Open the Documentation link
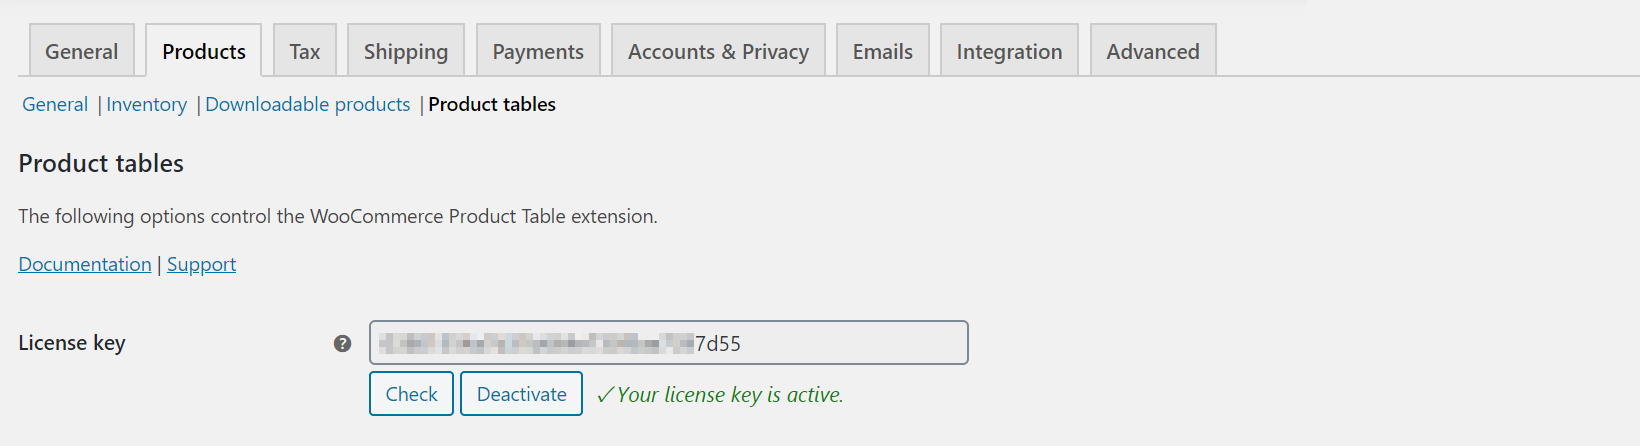Image resolution: width=1640 pixels, height=446 pixels. tap(85, 264)
